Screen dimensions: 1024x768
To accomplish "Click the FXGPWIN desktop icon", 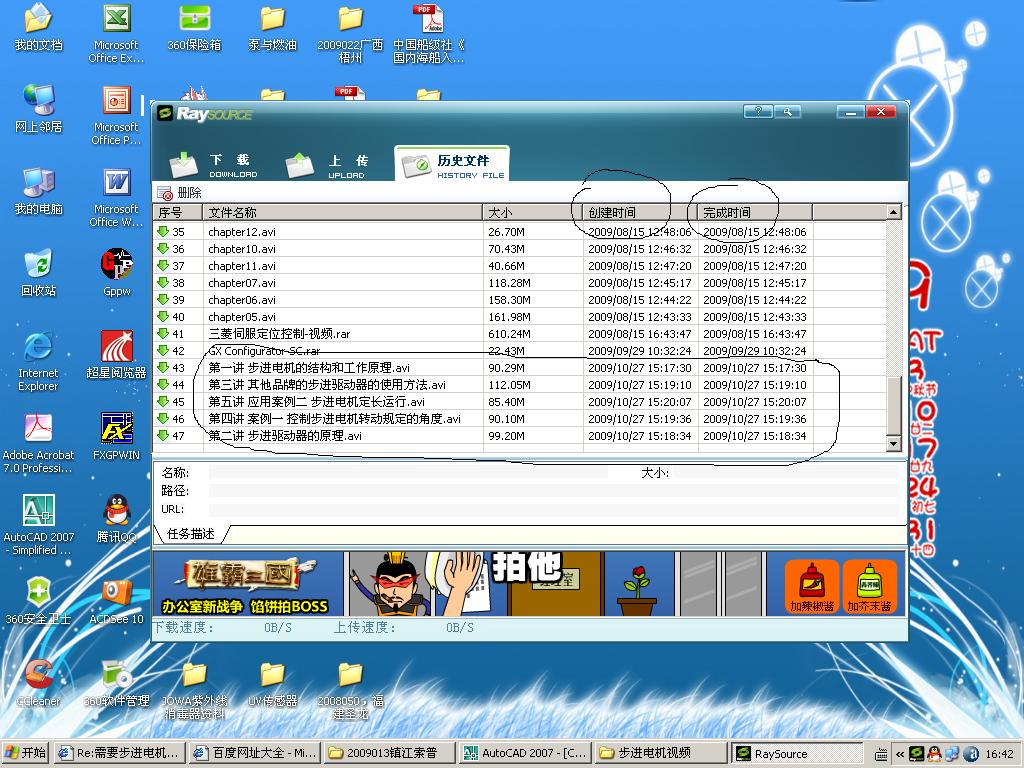I will [116, 430].
